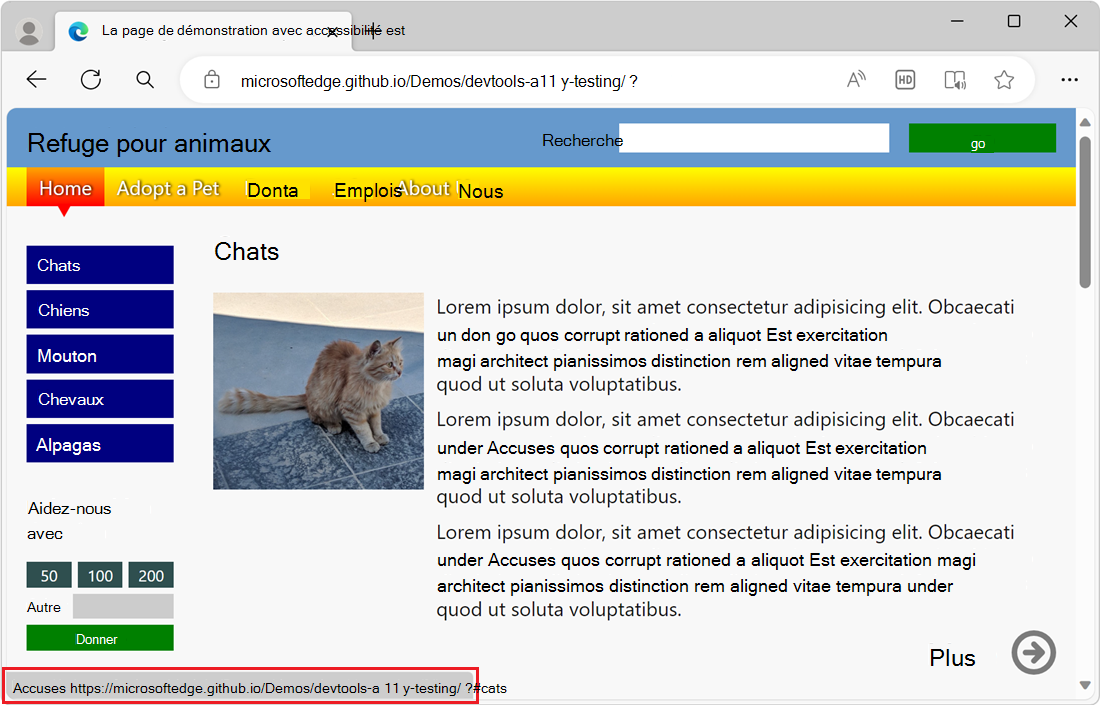
Task: Click the site information padlock icon
Action: pyautogui.click(x=211, y=79)
